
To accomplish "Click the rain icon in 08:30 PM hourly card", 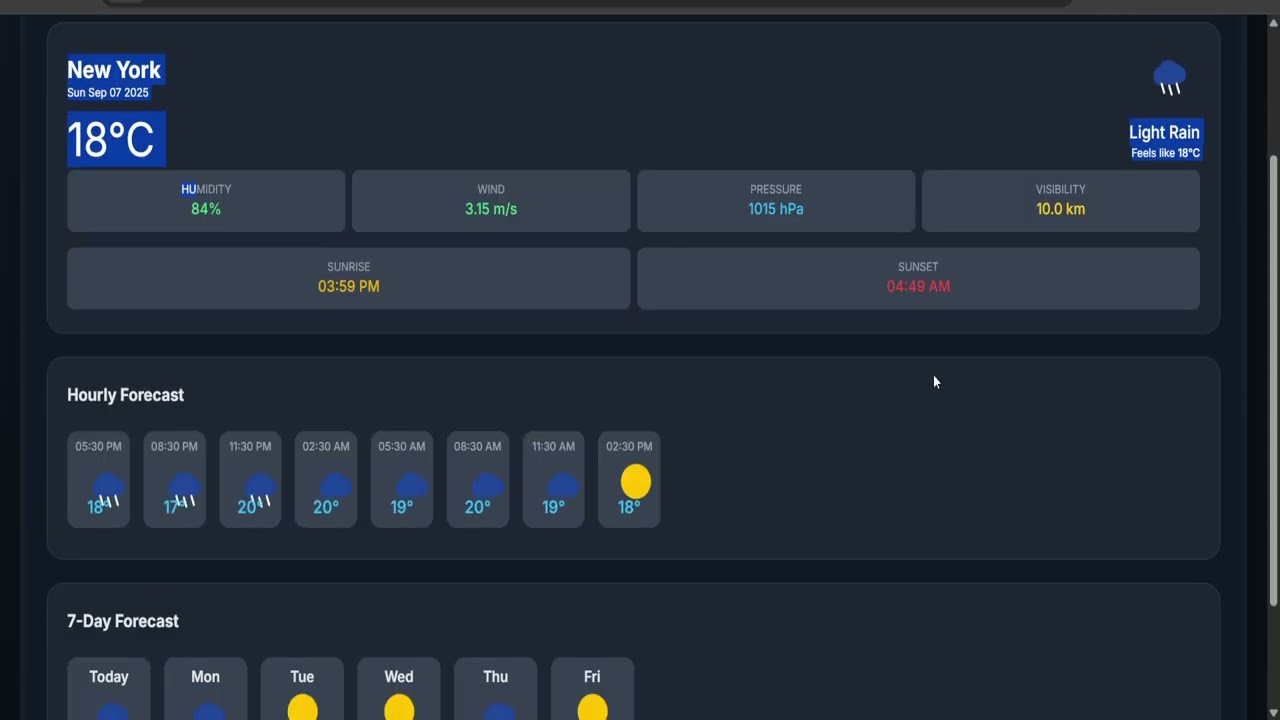I will pyautogui.click(x=184, y=490).
